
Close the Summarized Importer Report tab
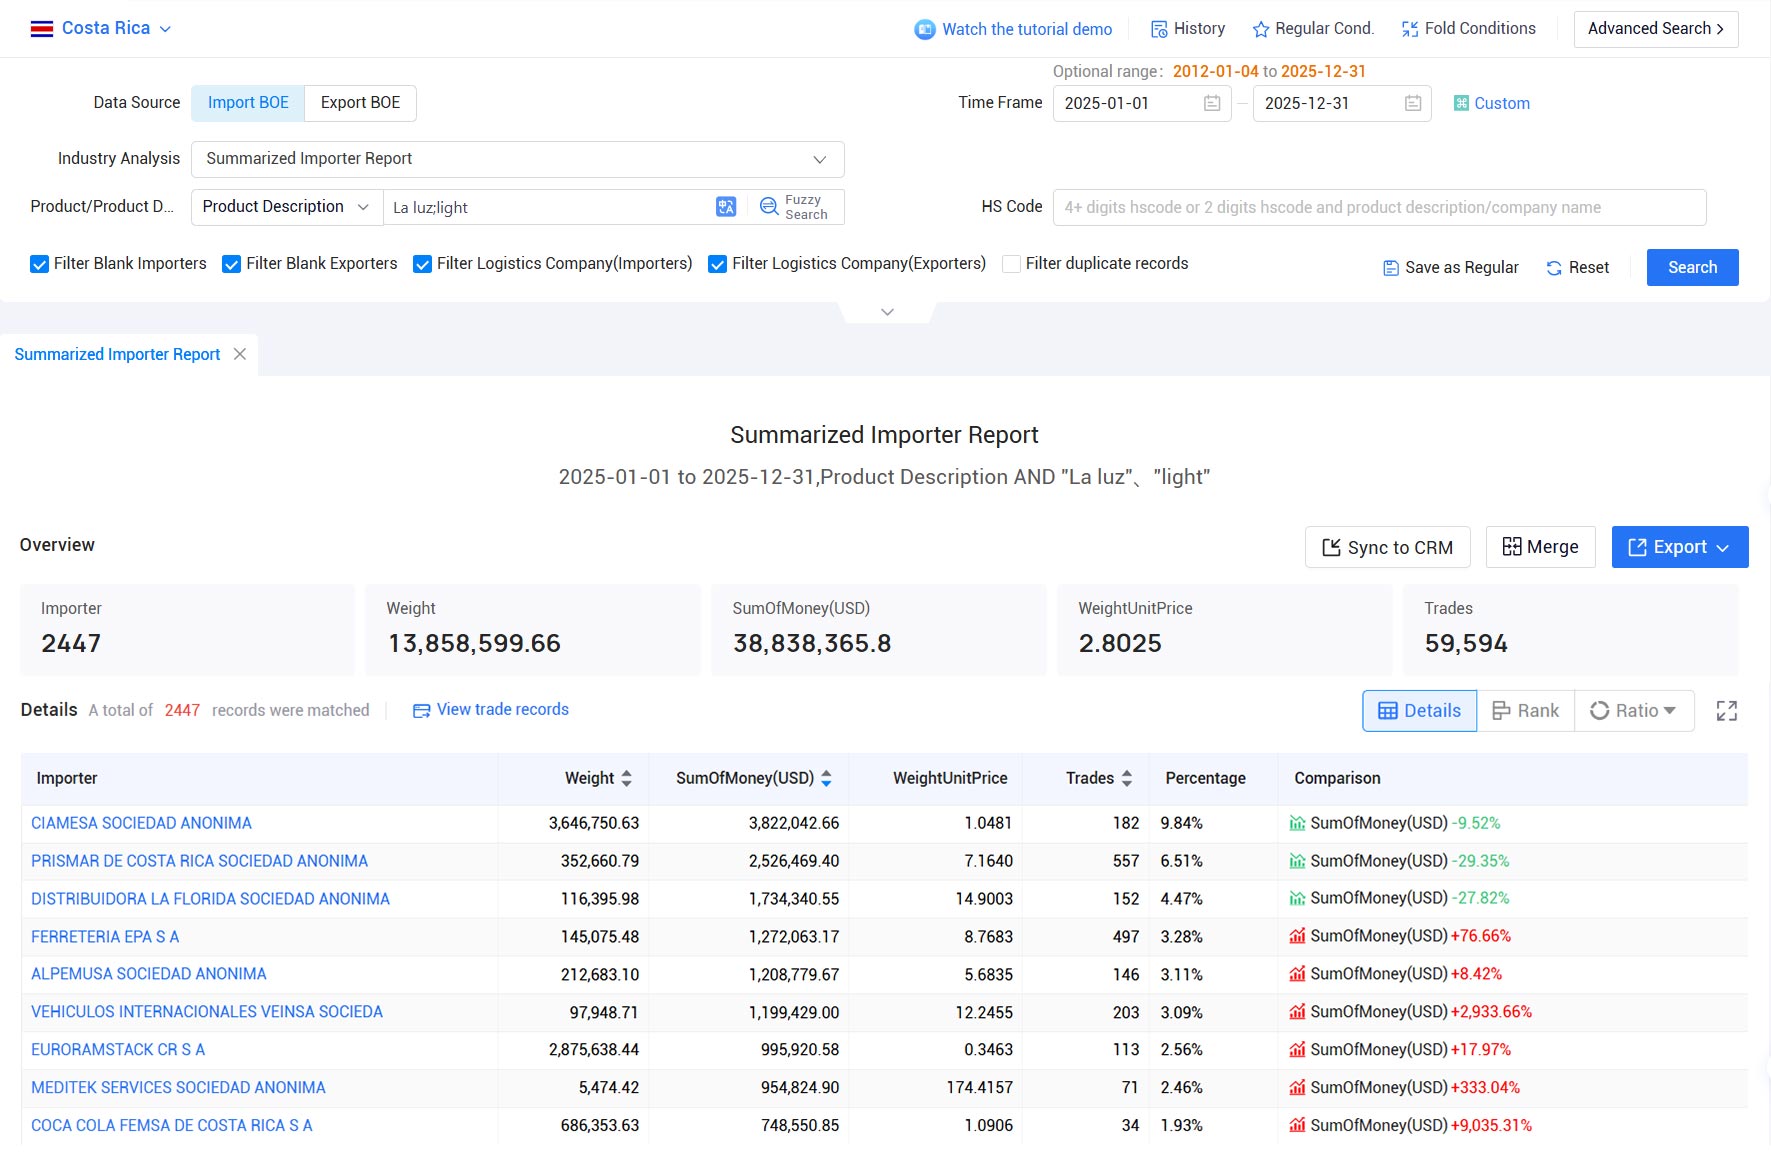(240, 354)
